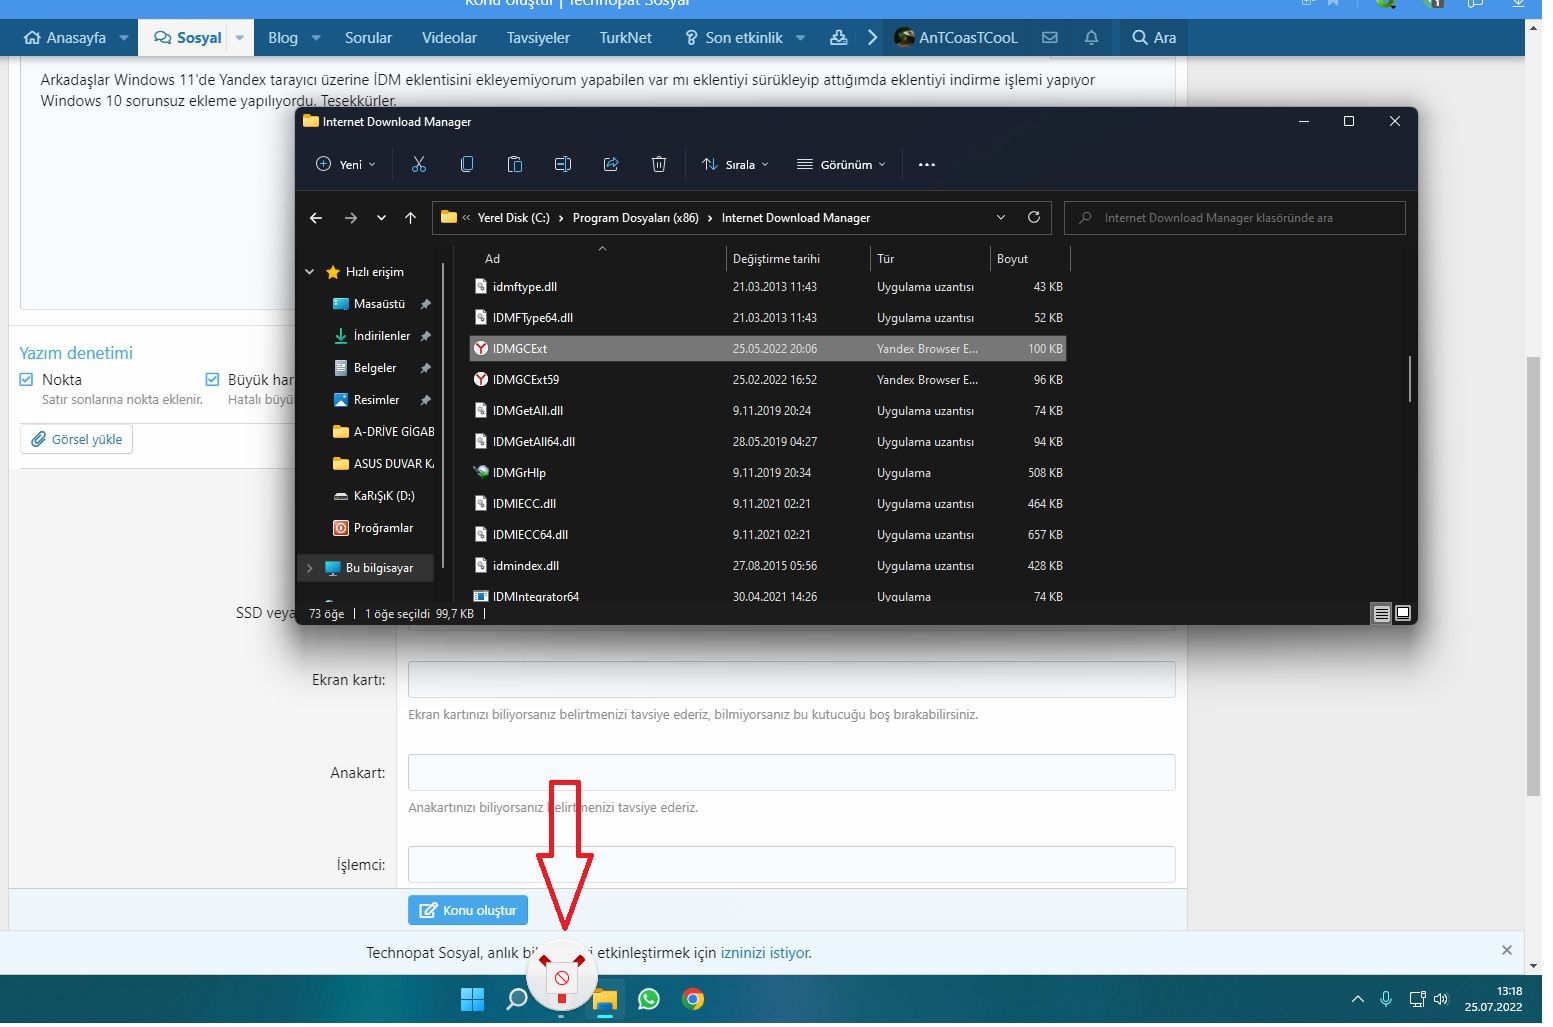1553x1027 pixels.
Task: Click the "iznini istiyor" link
Action: tap(766, 953)
